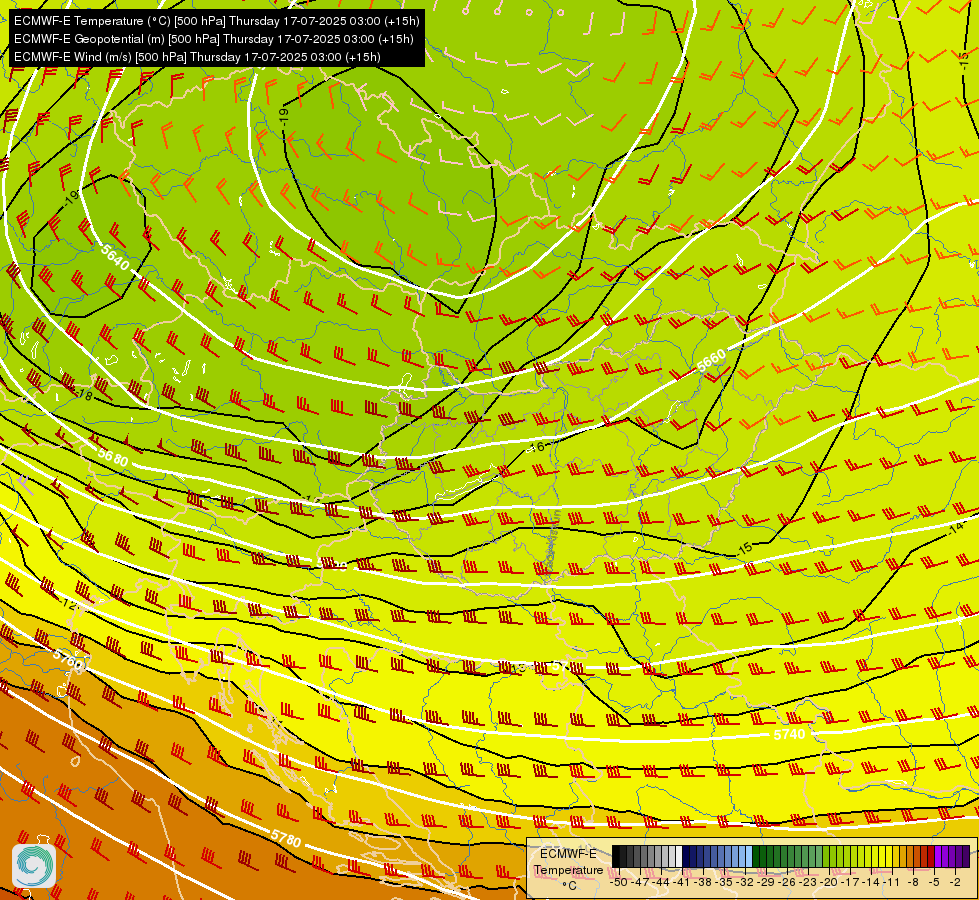This screenshot has height=900, width=979.
Task: Click the -38 tick label in the legend
Action: click(703, 883)
